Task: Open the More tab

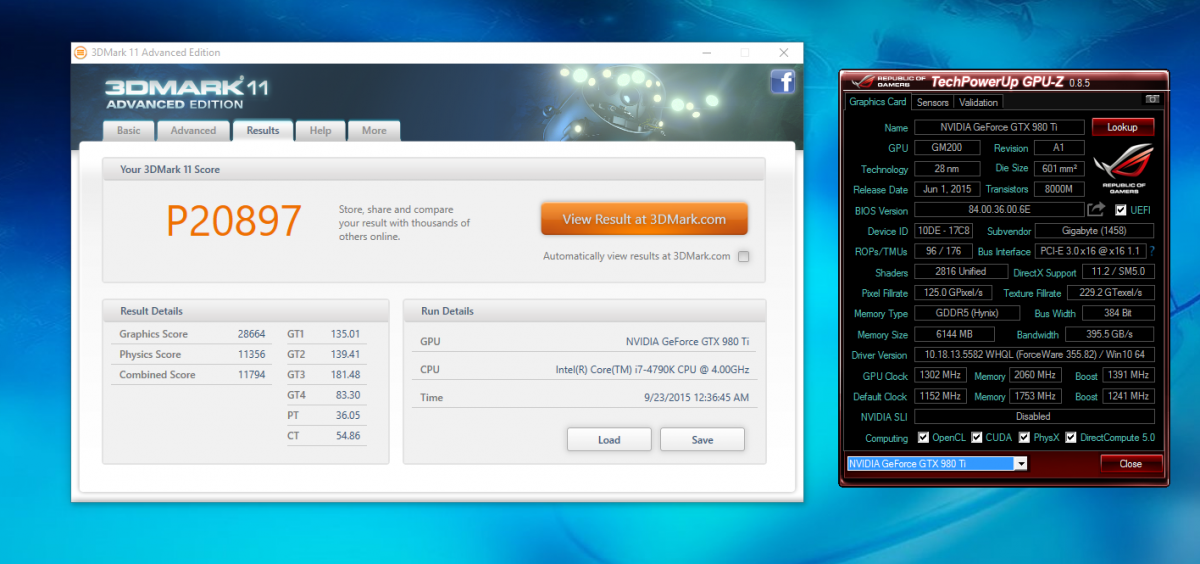Action: pos(374,130)
